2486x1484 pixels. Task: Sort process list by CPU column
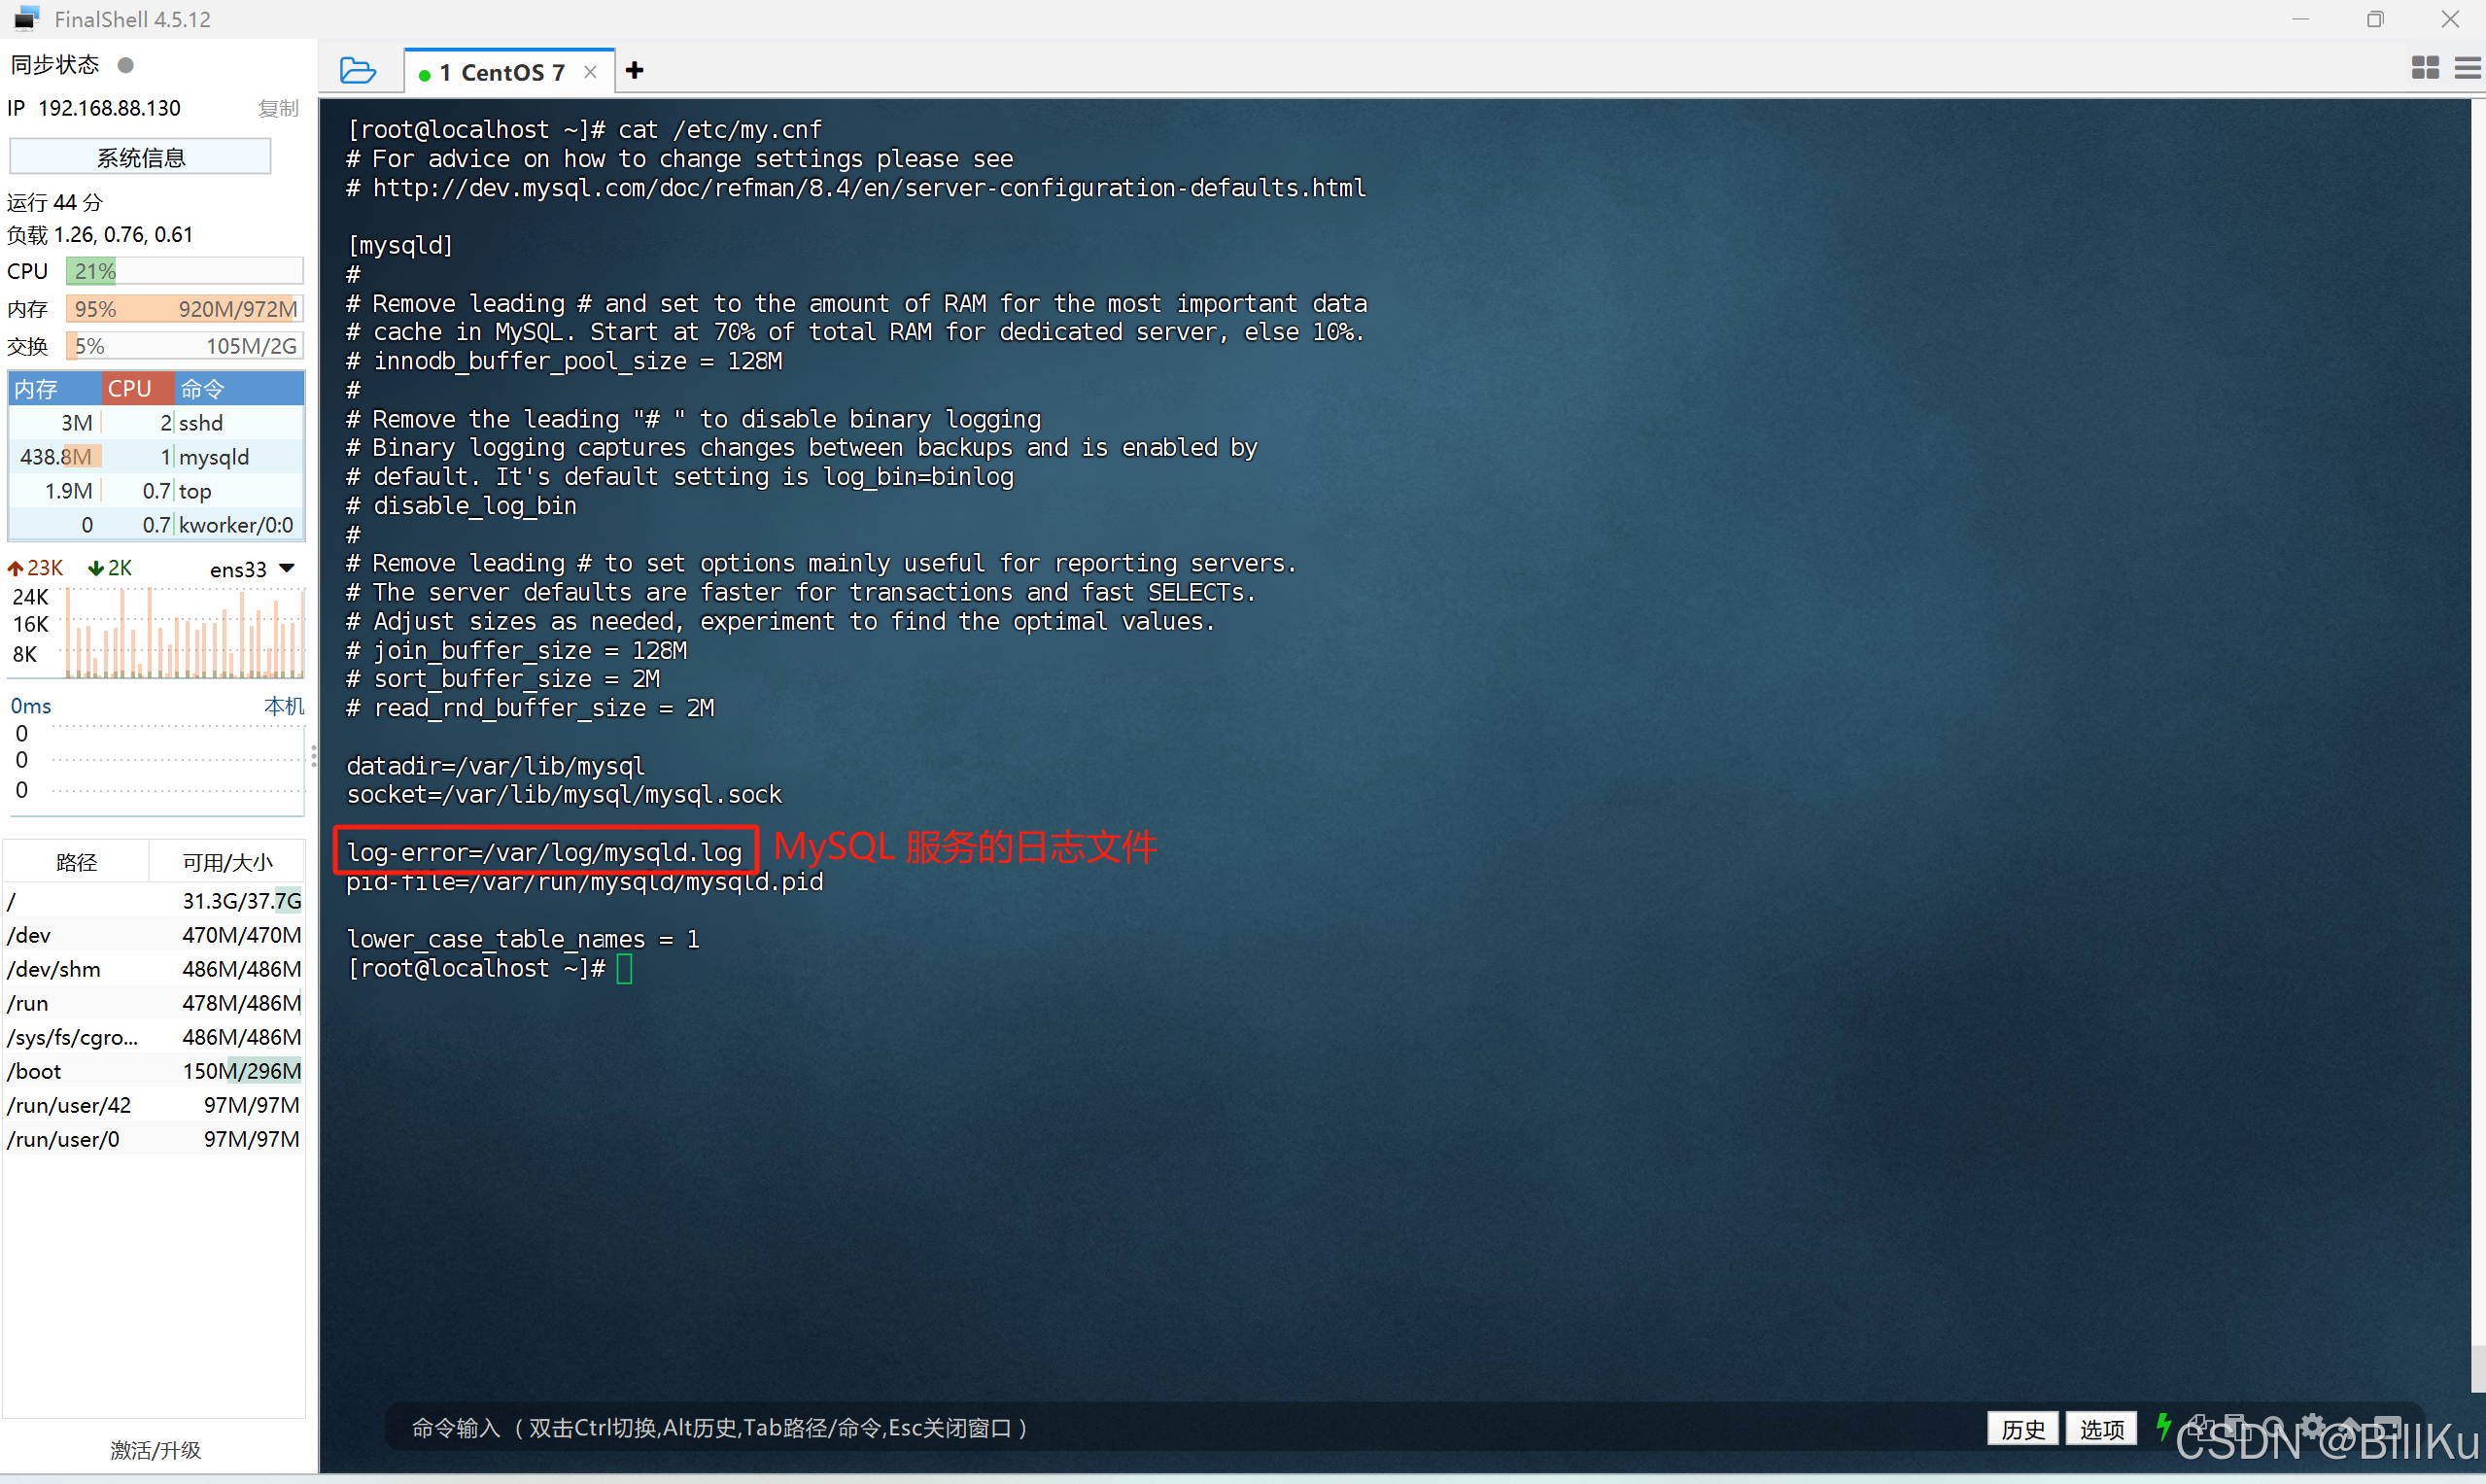click(138, 388)
